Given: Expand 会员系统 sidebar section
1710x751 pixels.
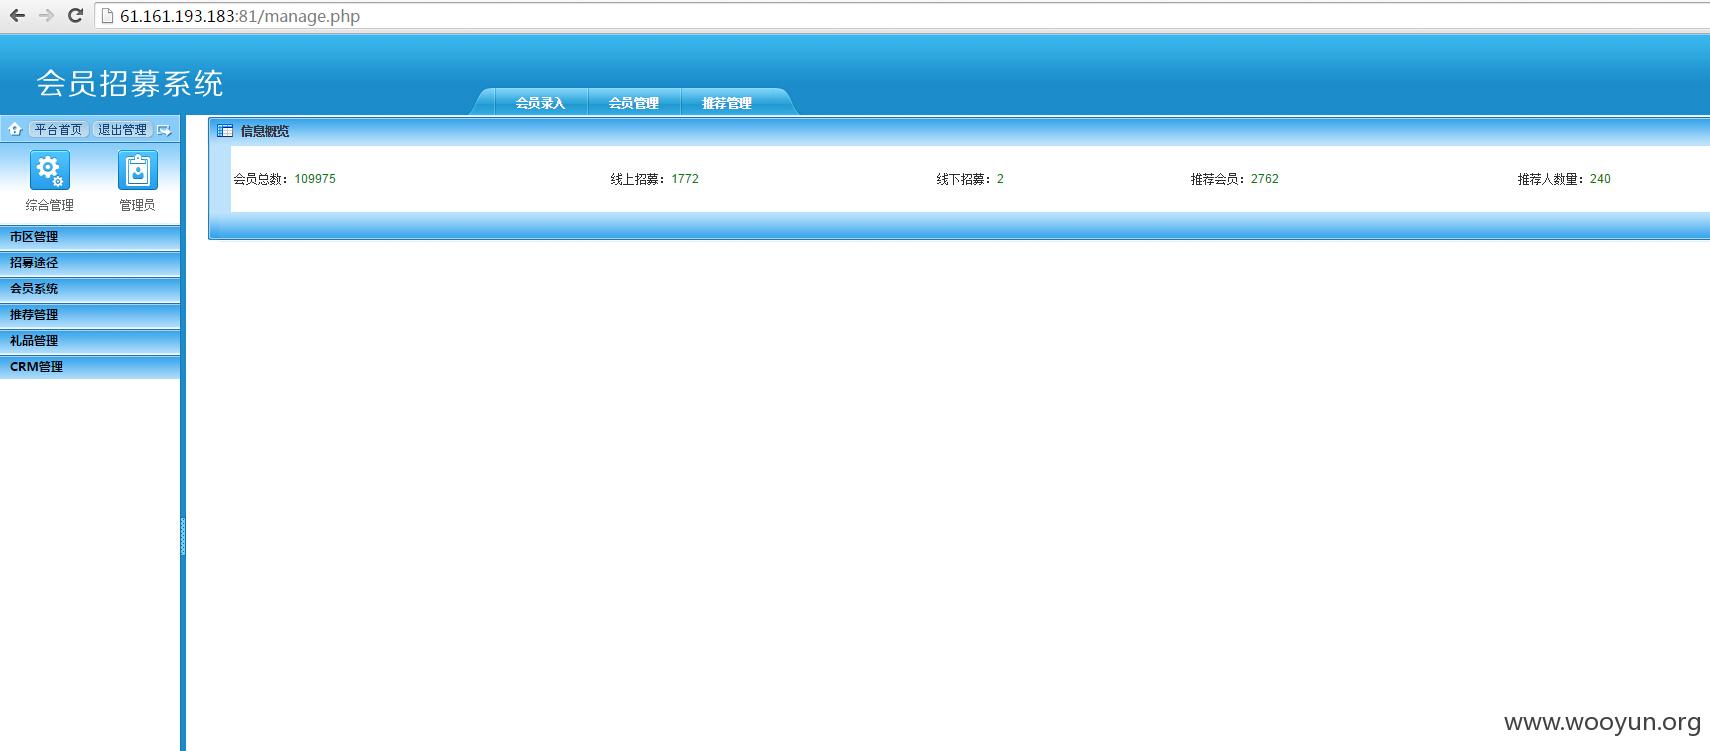Looking at the screenshot, I should click(x=90, y=289).
